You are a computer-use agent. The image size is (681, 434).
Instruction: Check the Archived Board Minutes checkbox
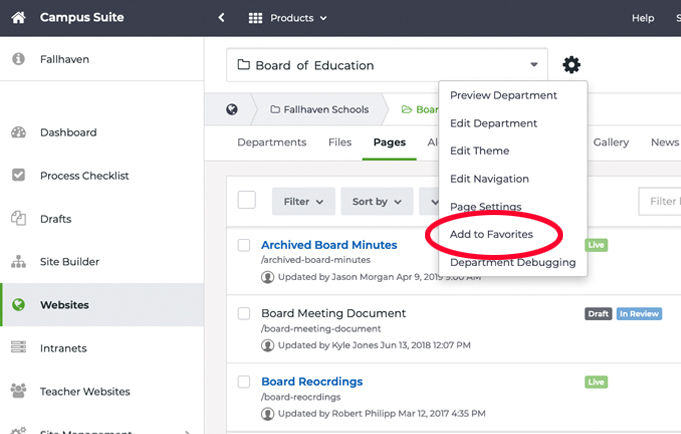[x=244, y=245]
